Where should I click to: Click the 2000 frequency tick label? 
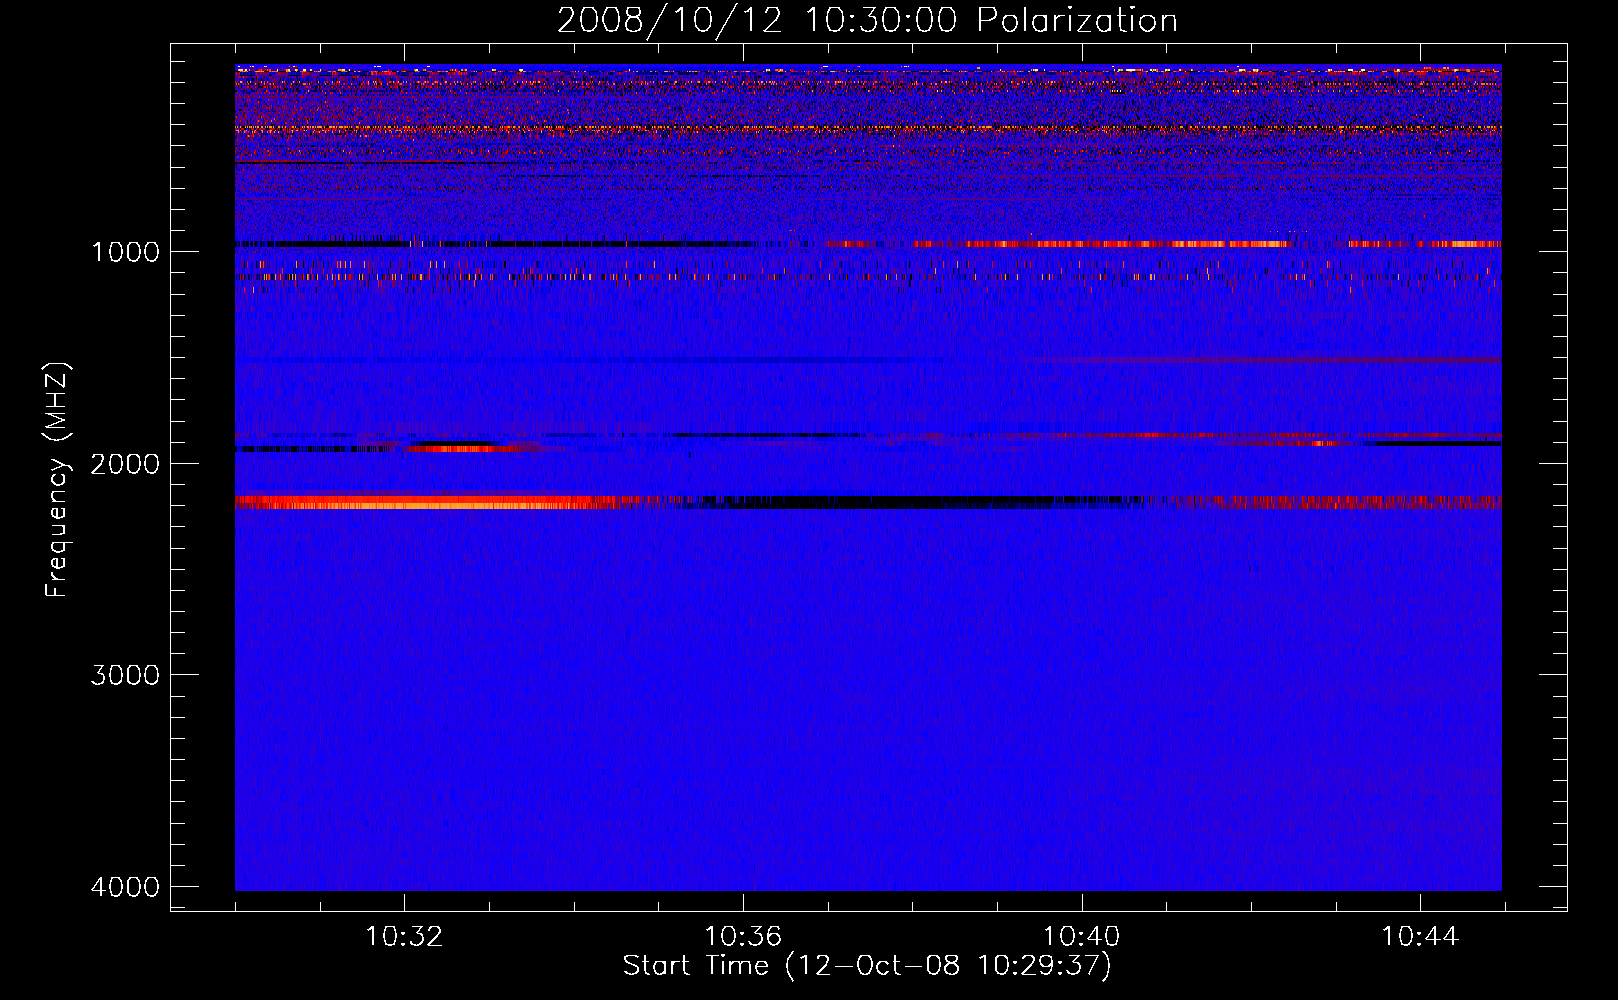pos(125,464)
